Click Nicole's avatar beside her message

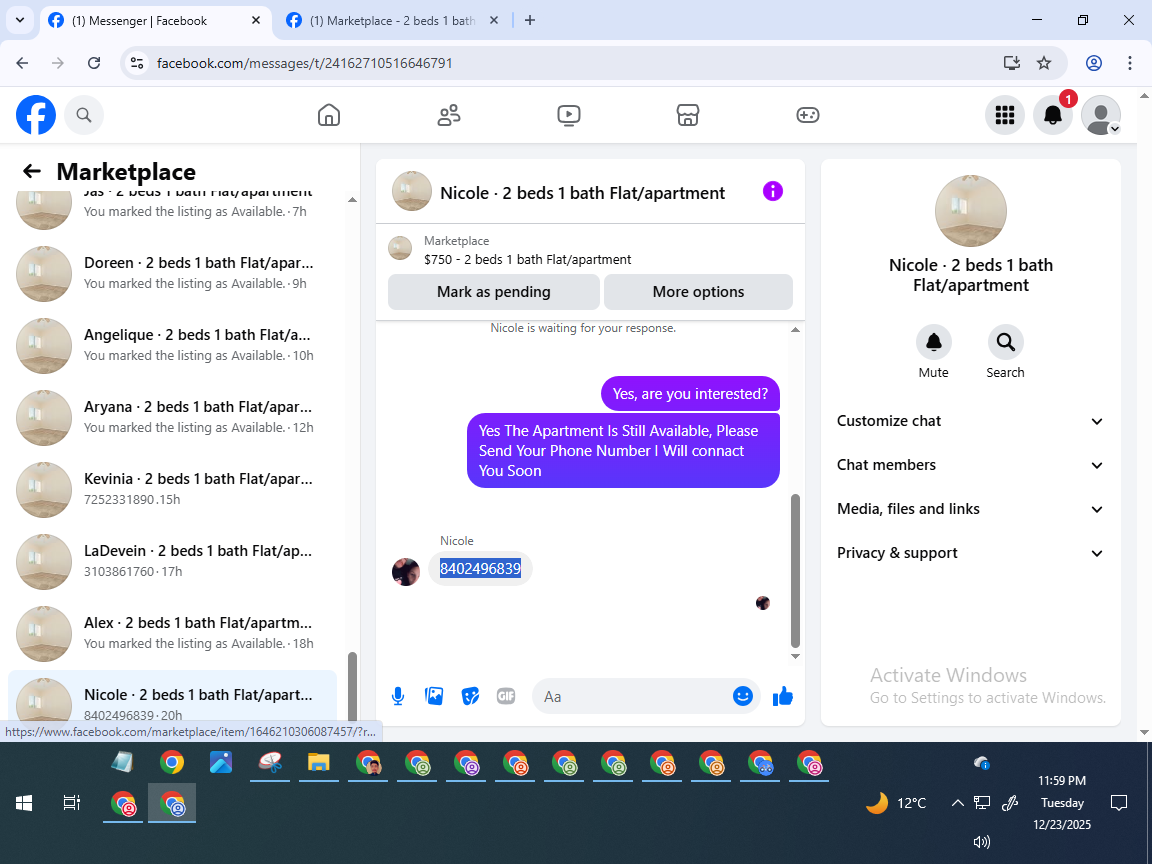click(406, 572)
